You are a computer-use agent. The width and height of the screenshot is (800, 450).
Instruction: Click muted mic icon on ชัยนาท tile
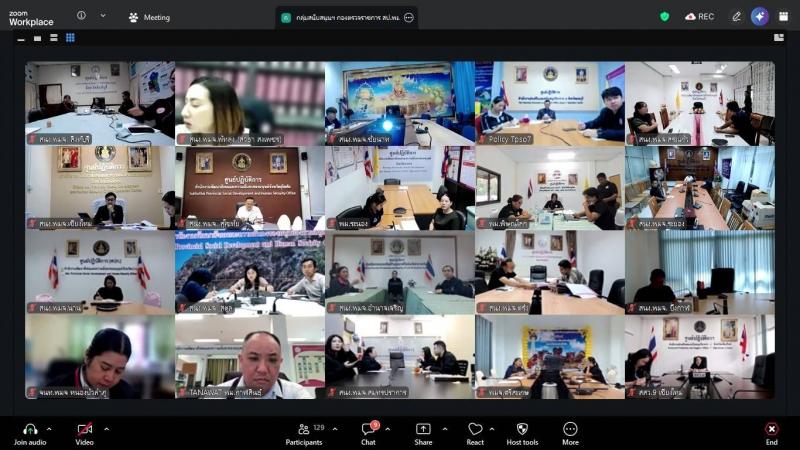coord(333,139)
